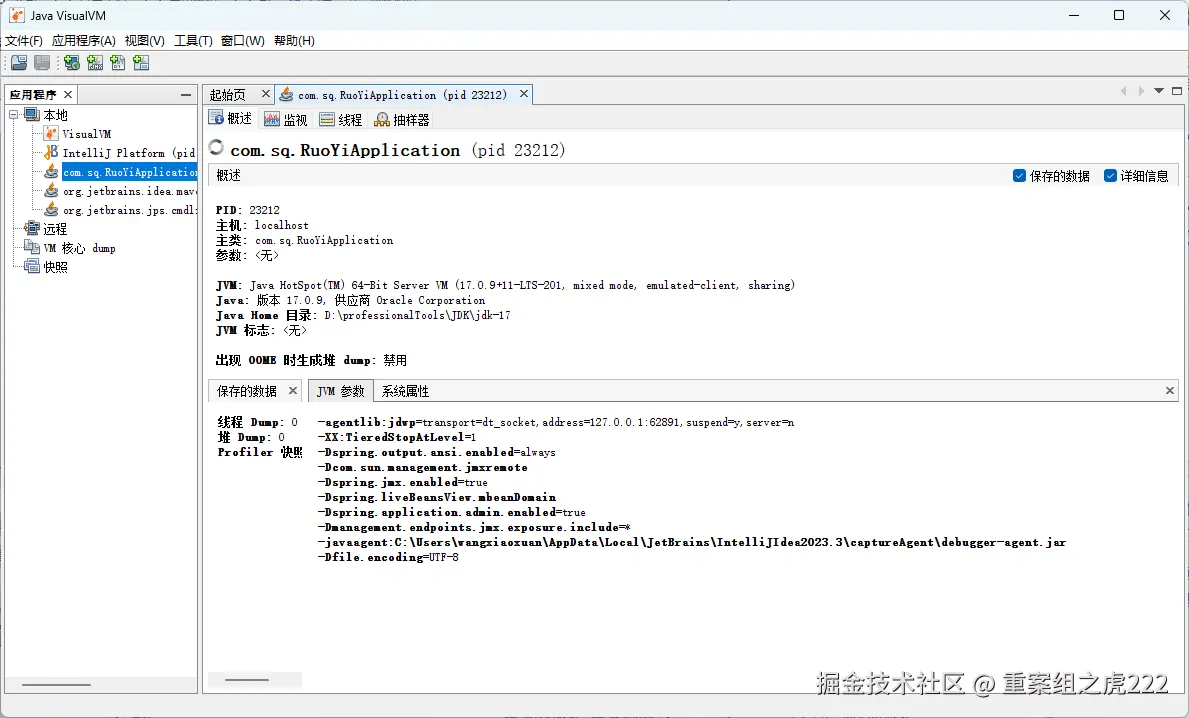This screenshot has height=718, width=1189.
Task: Click the Add Remote Host toolbar icon
Action: pos(72,63)
